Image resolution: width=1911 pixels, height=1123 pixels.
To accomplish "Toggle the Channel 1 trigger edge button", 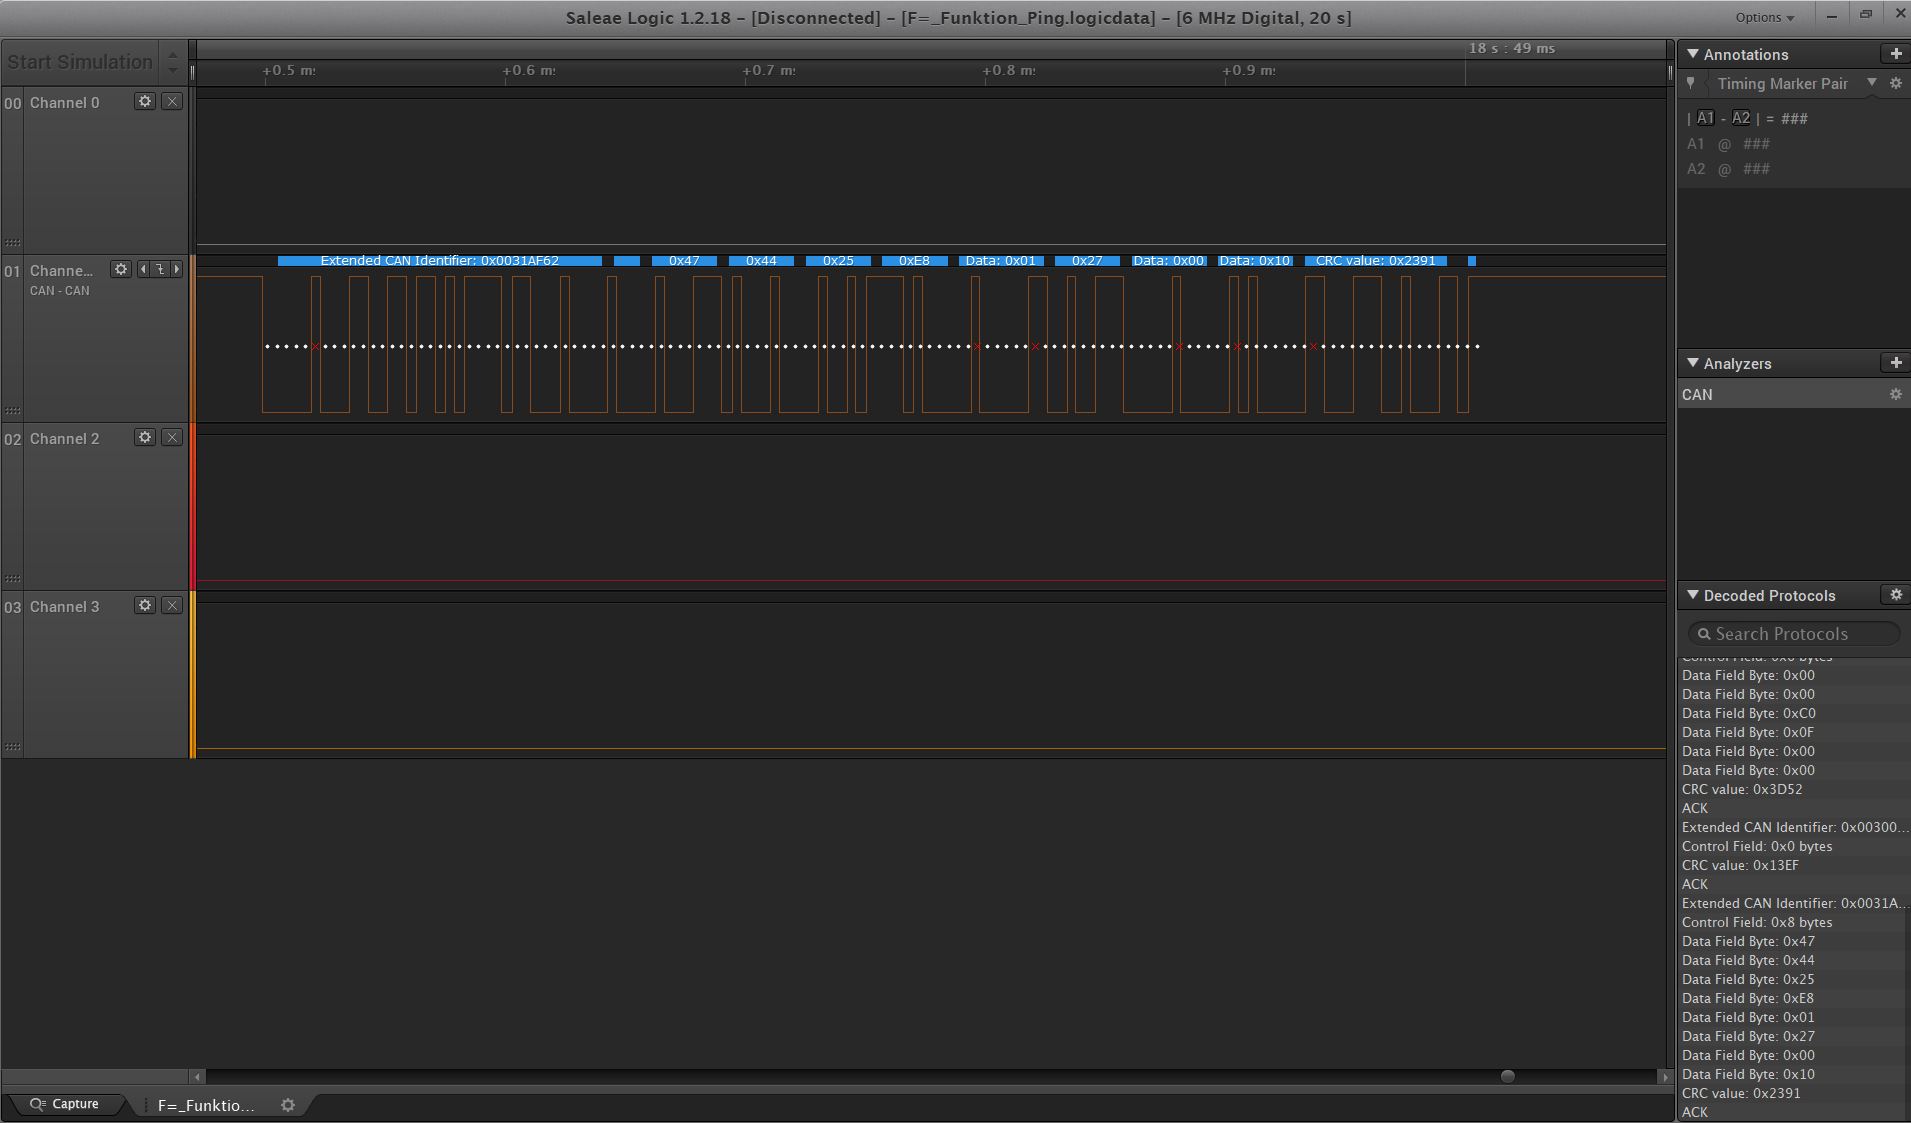I will click(x=160, y=269).
